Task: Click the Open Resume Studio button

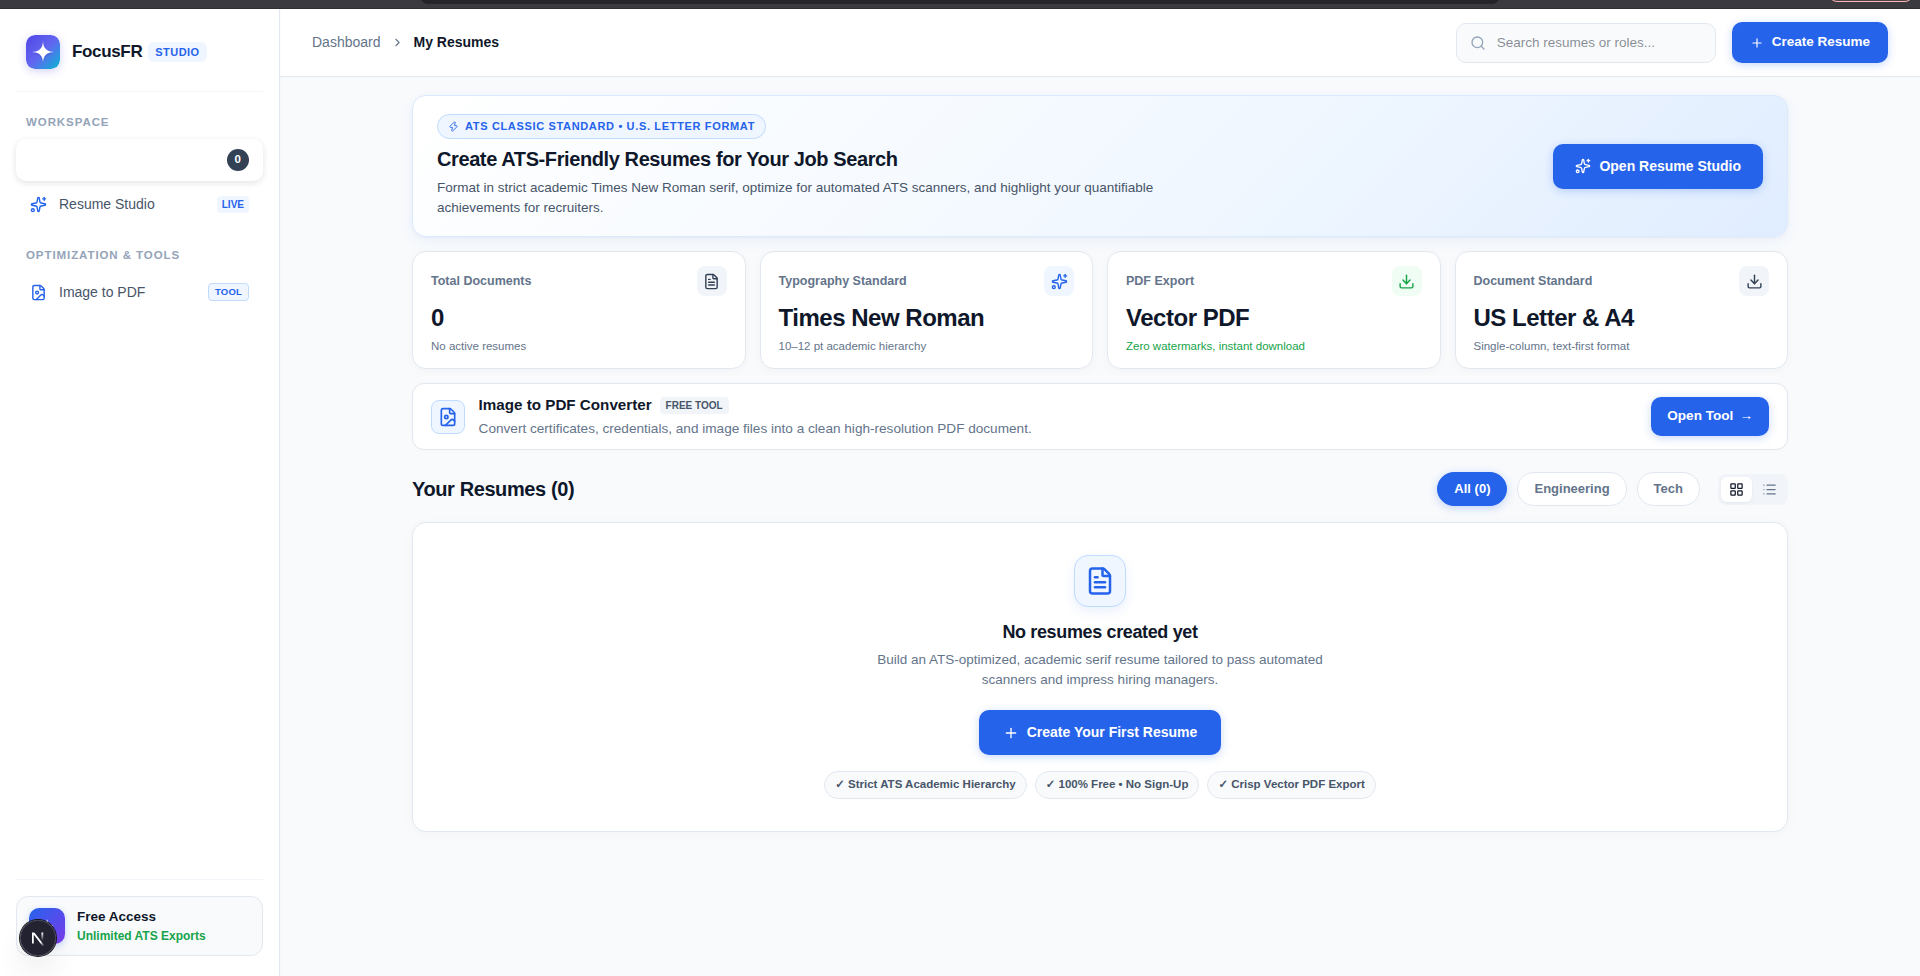Action: tap(1658, 166)
